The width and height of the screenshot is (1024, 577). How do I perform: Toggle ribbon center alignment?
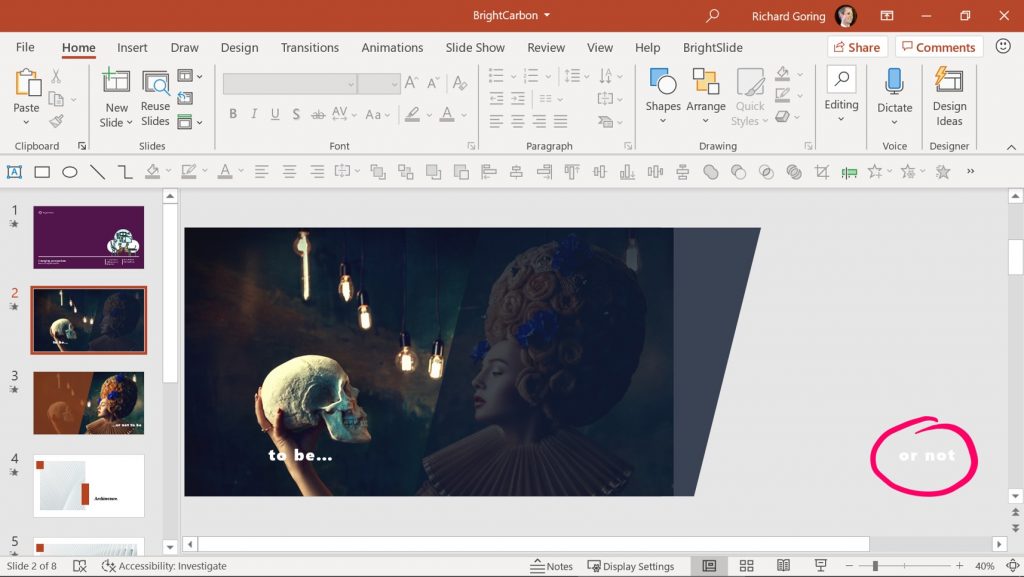[x=518, y=121]
